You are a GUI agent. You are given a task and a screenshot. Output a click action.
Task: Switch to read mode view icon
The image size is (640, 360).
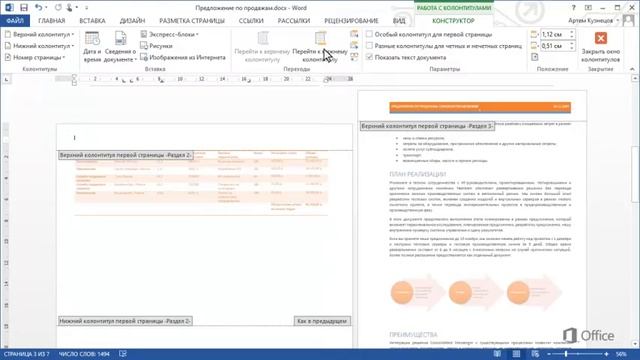tap(497, 354)
